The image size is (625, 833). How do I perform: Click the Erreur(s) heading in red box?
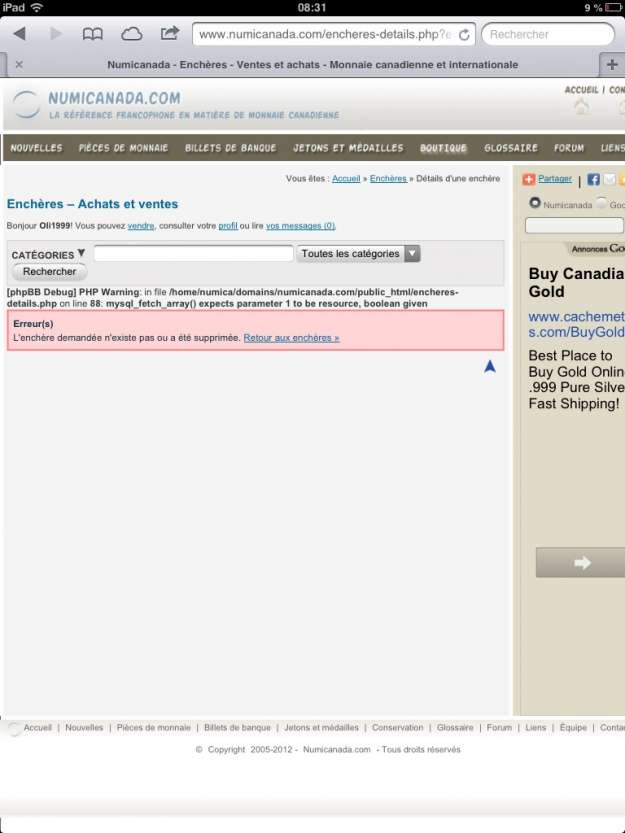point(33,324)
